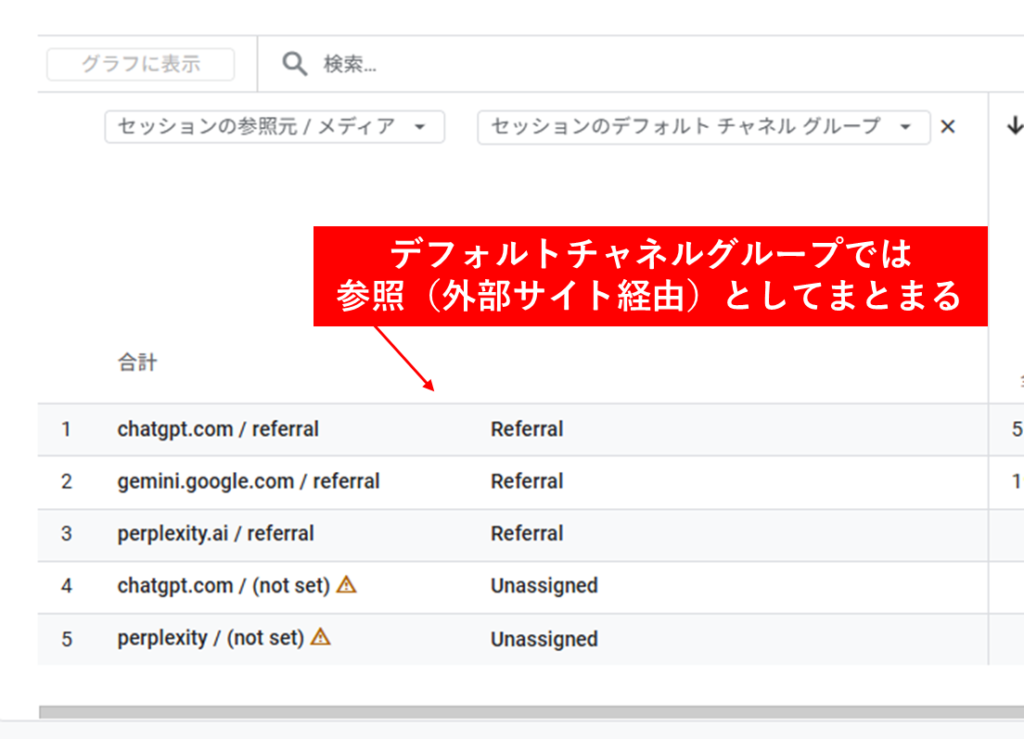Viewport: 1024px width, 739px height.
Task: Click the perplexity / (not set) text
Action: coord(210,638)
